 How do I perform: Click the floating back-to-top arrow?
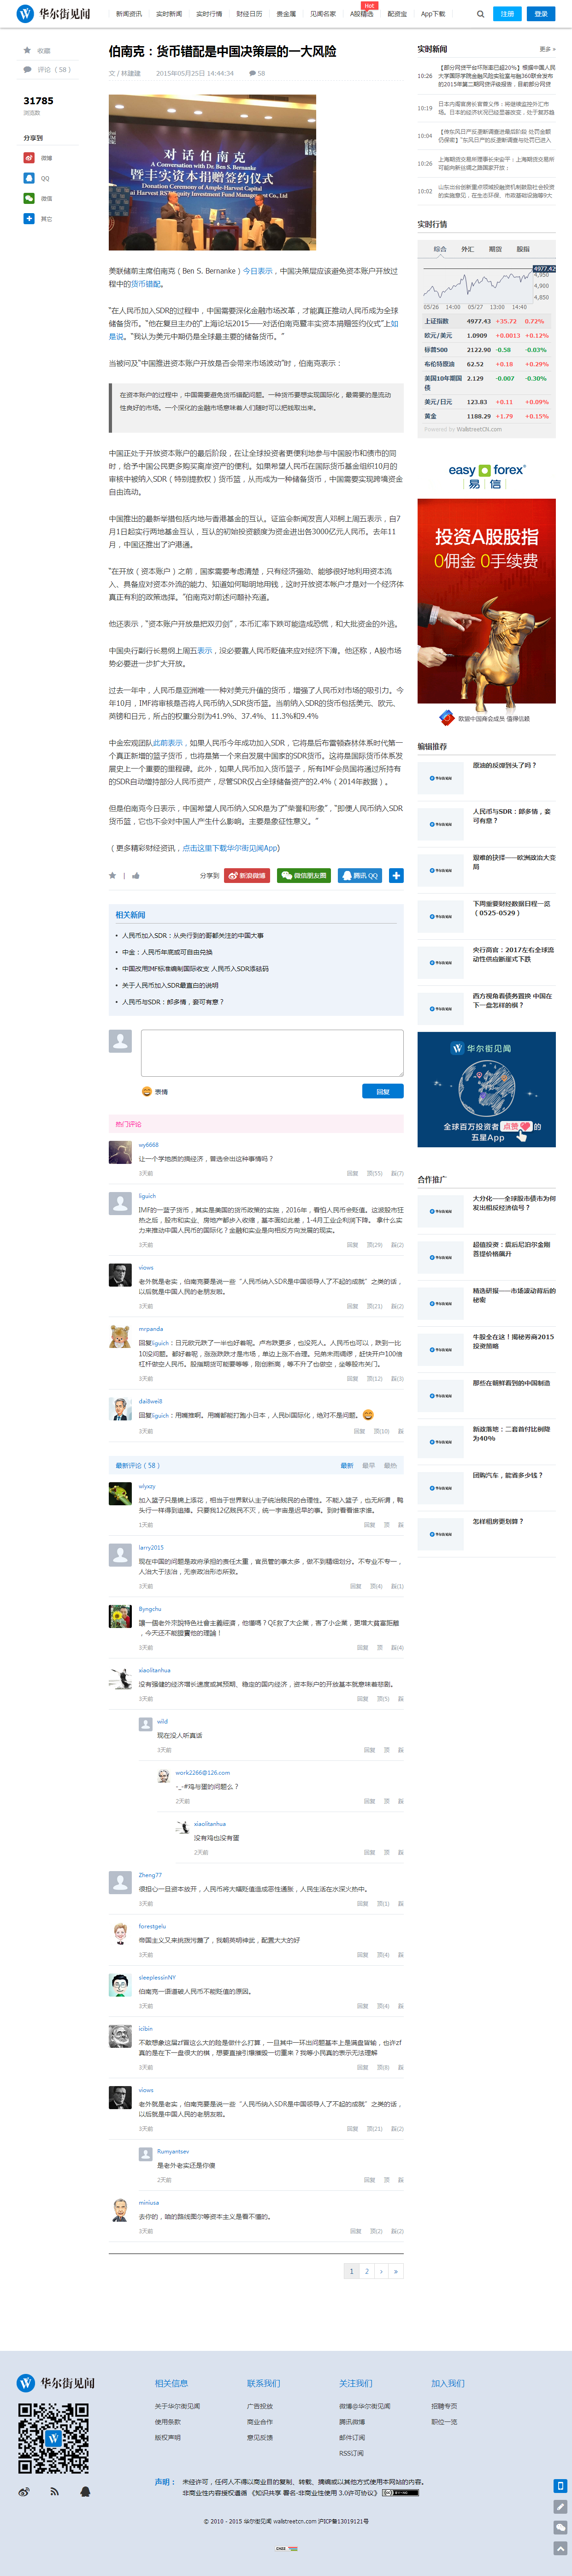(x=560, y=2548)
